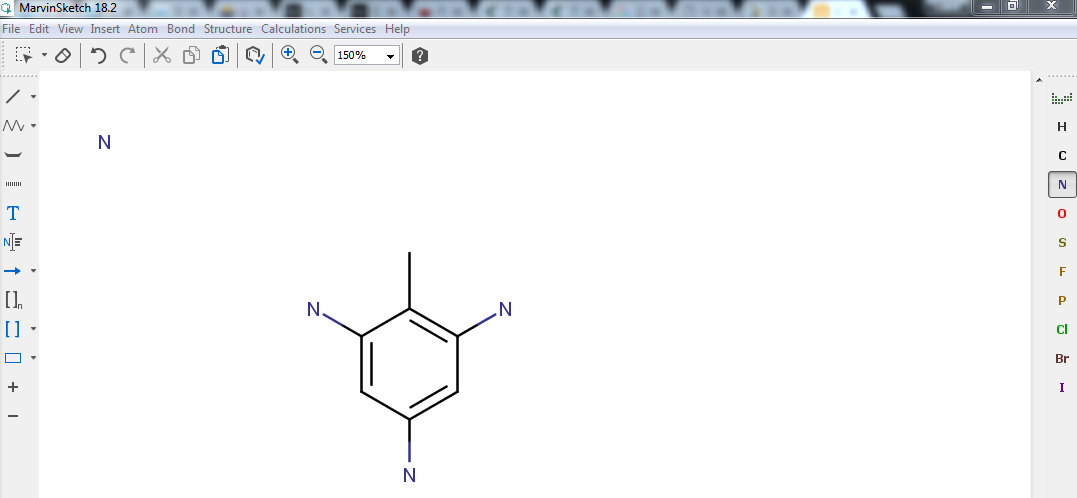The width and height of the screenshot is (1077, 498).
Task: Toggle the Oxygen atom button
Action: (1061, 214)
